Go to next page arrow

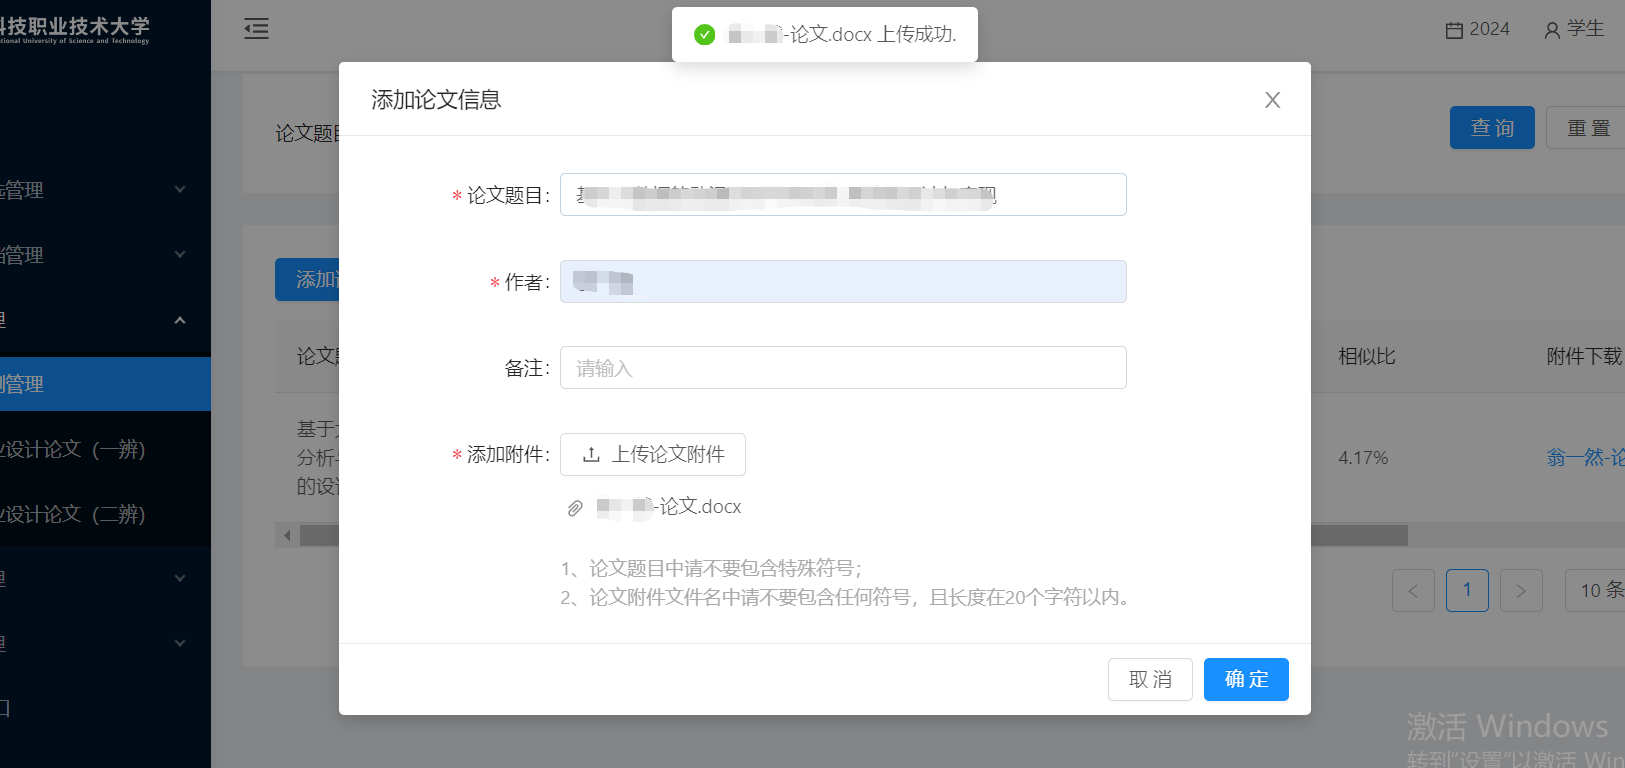(1521, 591)
